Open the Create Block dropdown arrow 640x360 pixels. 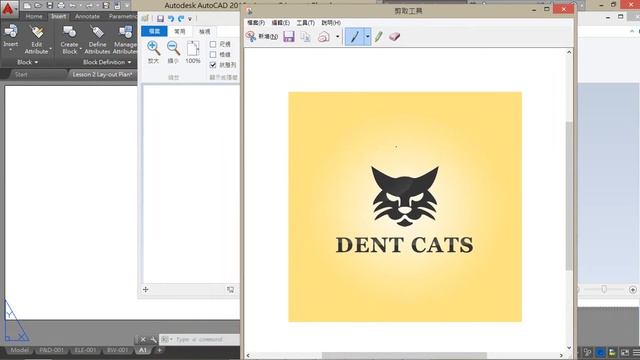pos(80,49)
